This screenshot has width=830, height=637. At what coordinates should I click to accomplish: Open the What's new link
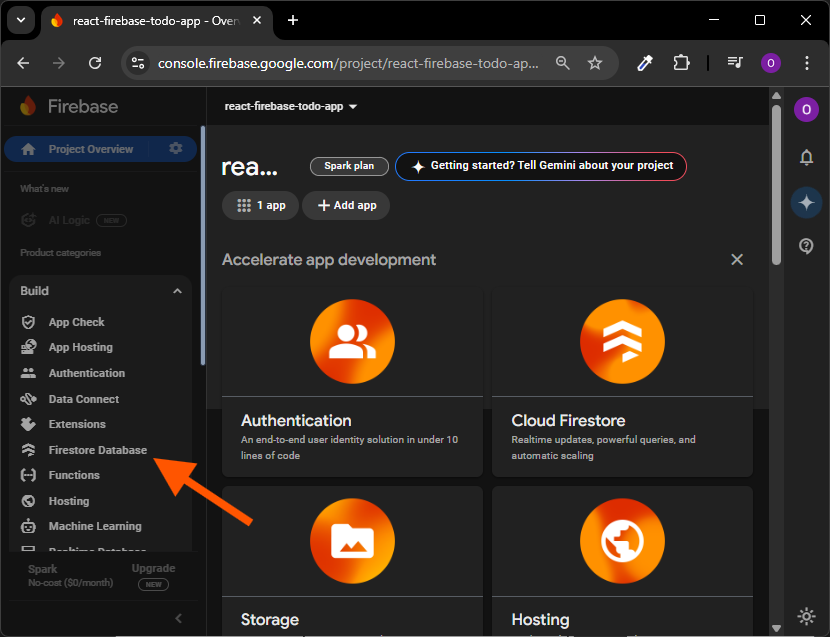pyautogui.click(x=44, y=189)
